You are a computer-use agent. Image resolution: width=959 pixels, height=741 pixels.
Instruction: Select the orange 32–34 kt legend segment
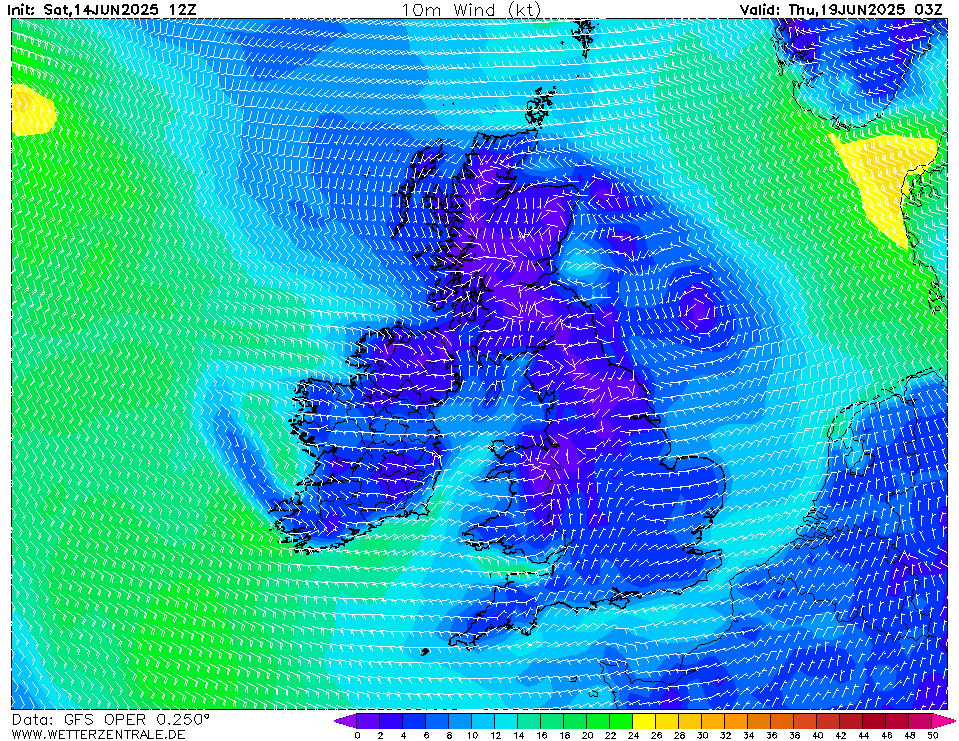pos(736,721)
